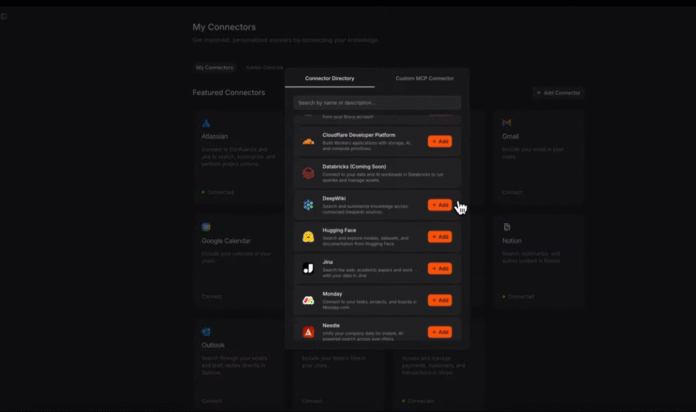Click the Hugging Face emoji icon
This screenshot has width=696, height=412.
coord(308,237)
